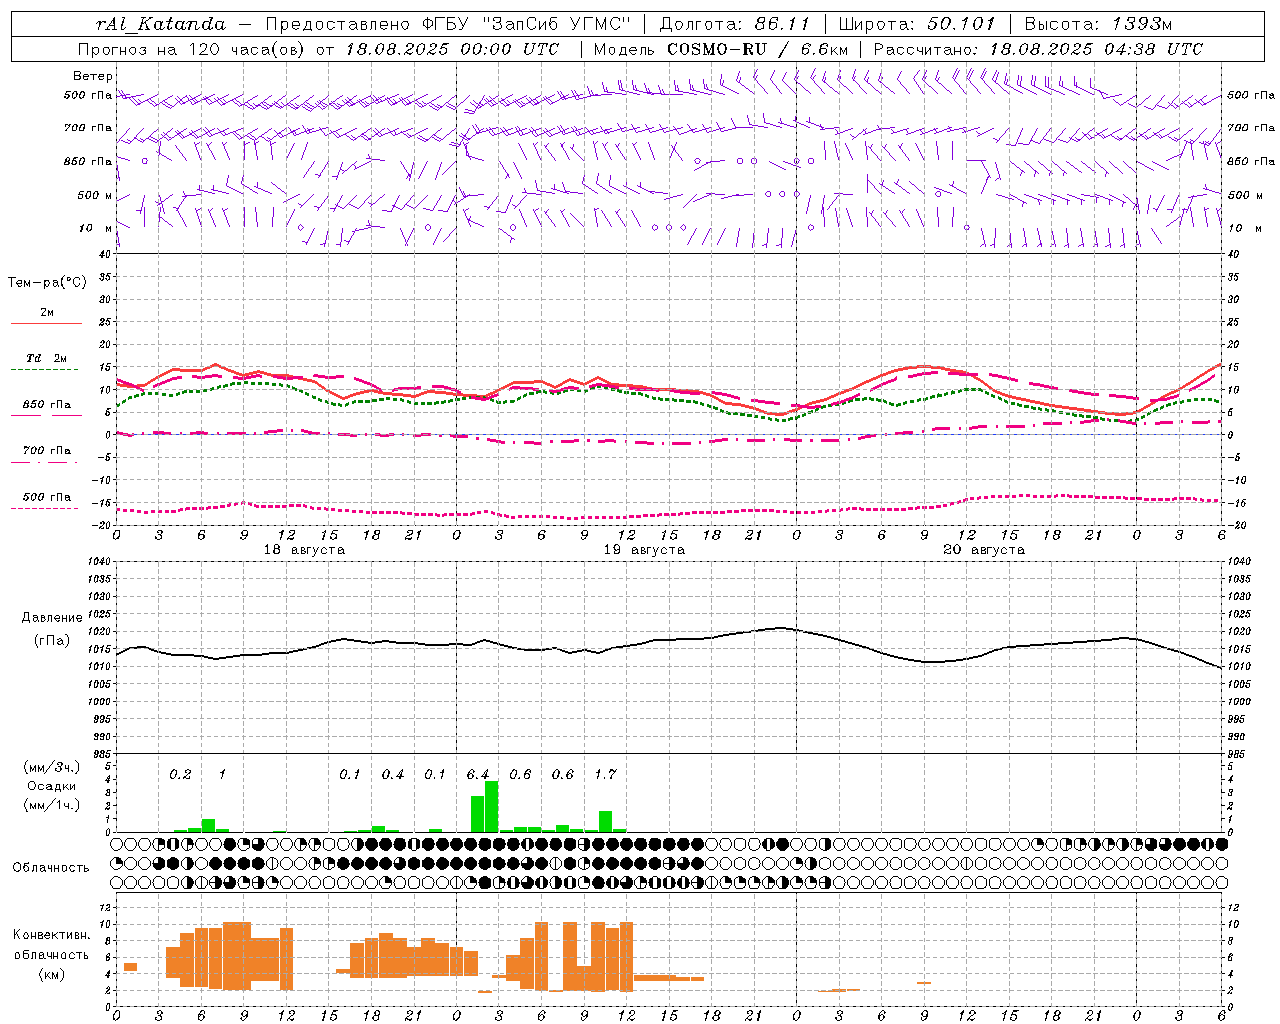Click the 18 августа date label
This screenshot has width=1280, height=1024.
point(304,550)
